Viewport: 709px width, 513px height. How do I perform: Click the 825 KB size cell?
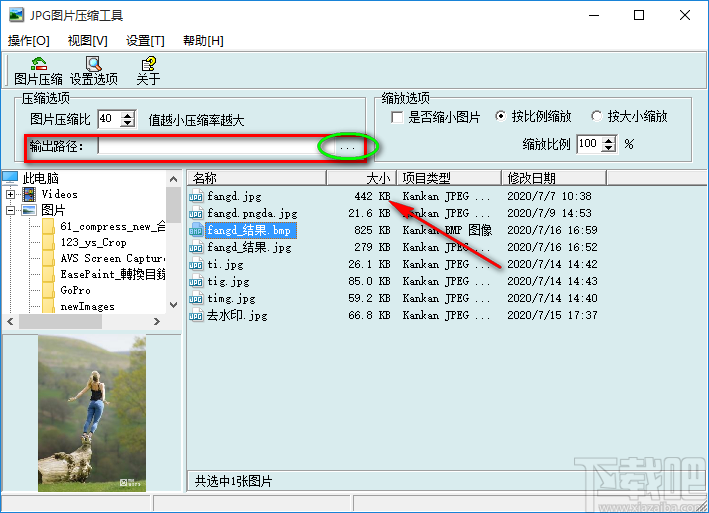pyautogui.click(x=372, y=231)
